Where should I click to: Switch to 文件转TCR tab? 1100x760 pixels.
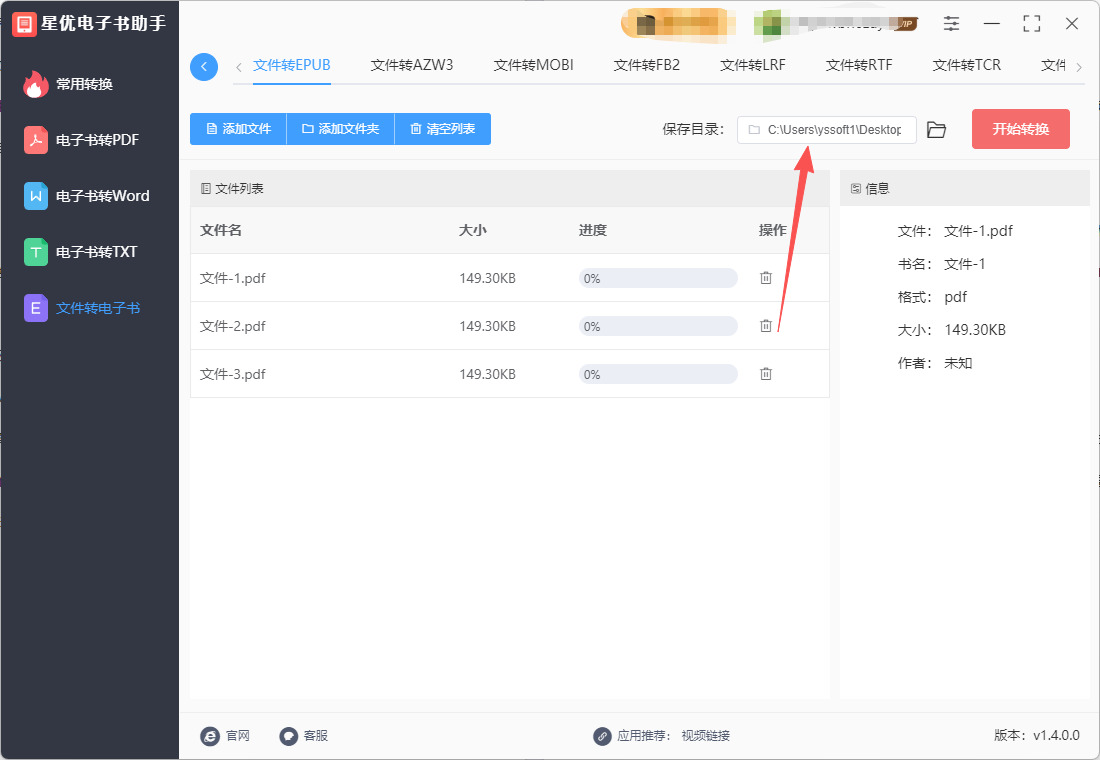(967, 65)
